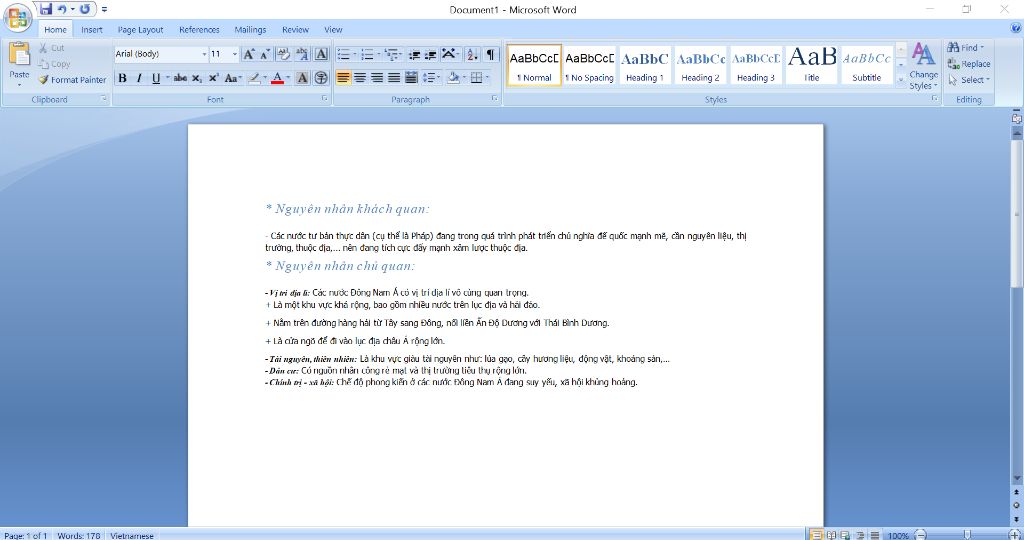This screenshot has height=540, width=1024.
Task: Open font size dropdown showing 11
Action: pyautogui.click(x=235, y=54)
